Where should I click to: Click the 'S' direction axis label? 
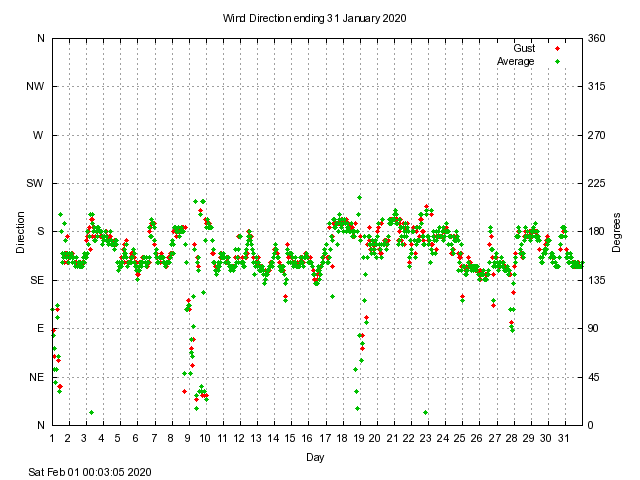click(x=40, y=231)
